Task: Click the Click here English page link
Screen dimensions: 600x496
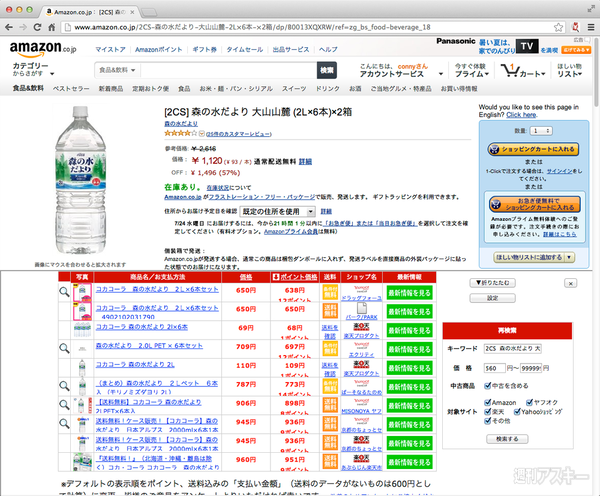Action: point(521,115)
